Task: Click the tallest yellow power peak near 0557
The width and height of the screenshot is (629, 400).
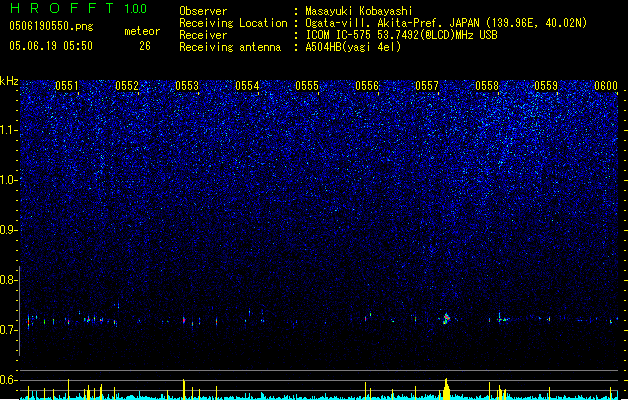Action: [x=446, y=388]
